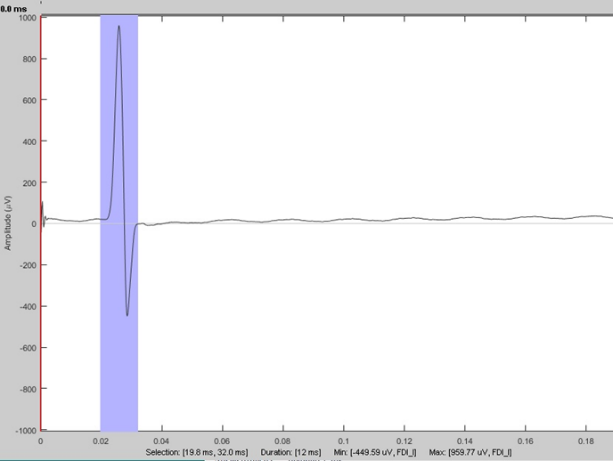Click the 'Min: [-449.59 uV, FDI_l]' text
Image resolution: width=613 pixels, height=461 pixels.
coord(375,452)
